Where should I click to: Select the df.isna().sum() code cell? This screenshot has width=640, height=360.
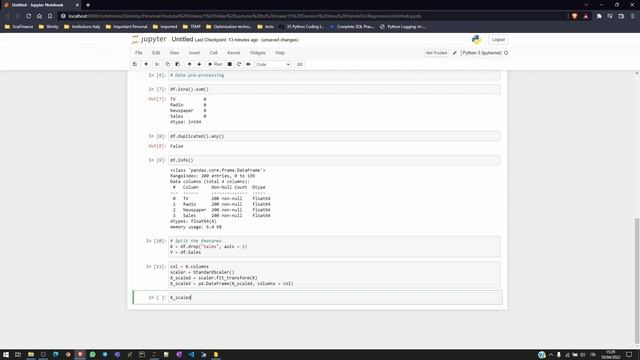click(335, 89)
